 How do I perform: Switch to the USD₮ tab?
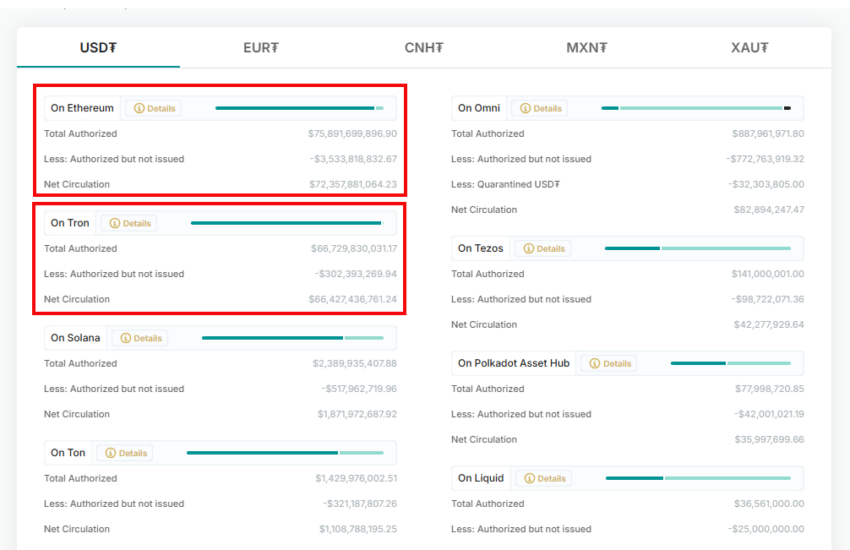98,48
